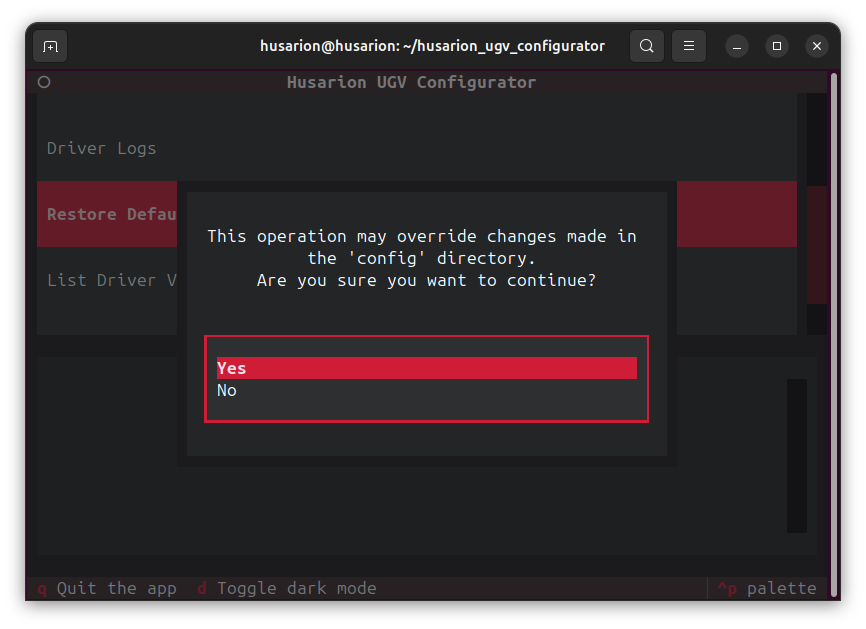This screenshot has width=866, height=629.
Task: Click the window title 'husarion@husarion: ~/husarion_ugv_configurator'
Action: point(432,46)
